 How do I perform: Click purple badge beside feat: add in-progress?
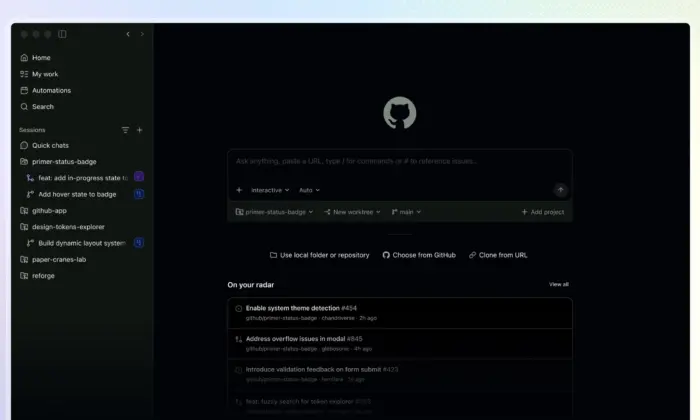[139, 177]
